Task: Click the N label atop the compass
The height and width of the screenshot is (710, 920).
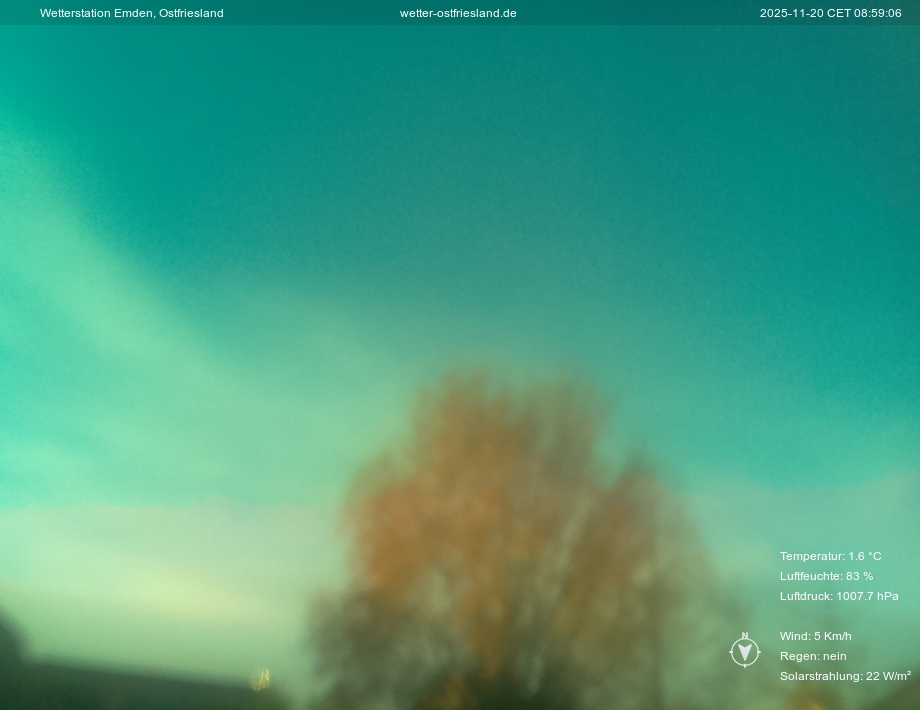Action: pos(745,636)
